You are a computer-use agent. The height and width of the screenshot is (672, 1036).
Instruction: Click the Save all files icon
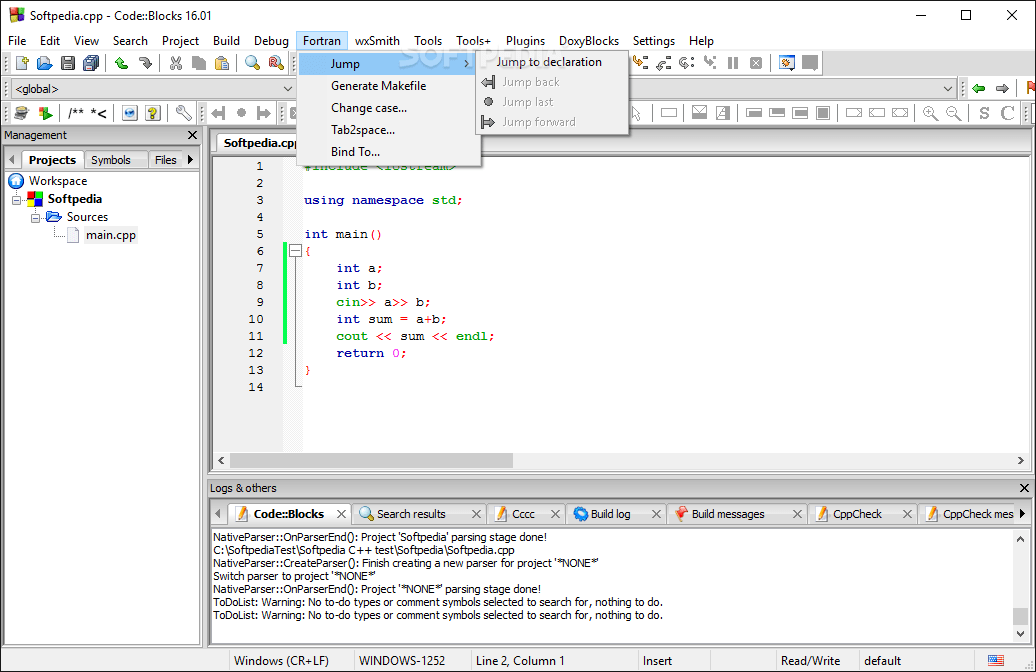(91, 63)
